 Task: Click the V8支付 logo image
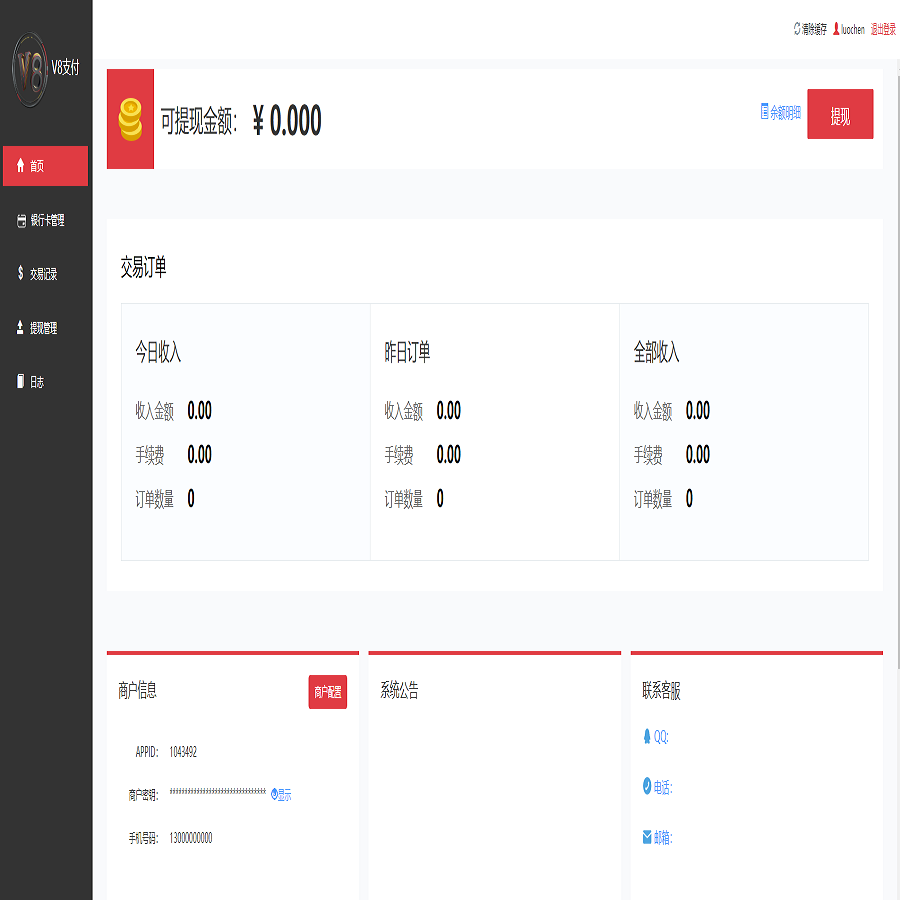(30, 68)
